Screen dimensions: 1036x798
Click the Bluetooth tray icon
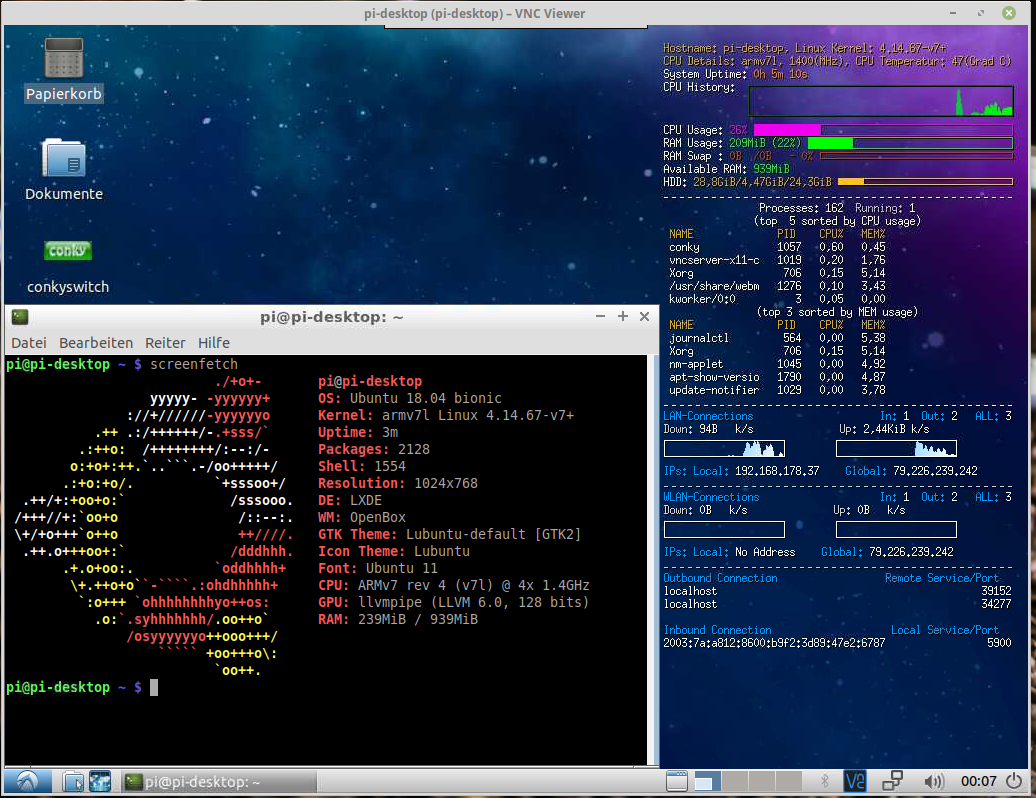[x=826, y=781]
